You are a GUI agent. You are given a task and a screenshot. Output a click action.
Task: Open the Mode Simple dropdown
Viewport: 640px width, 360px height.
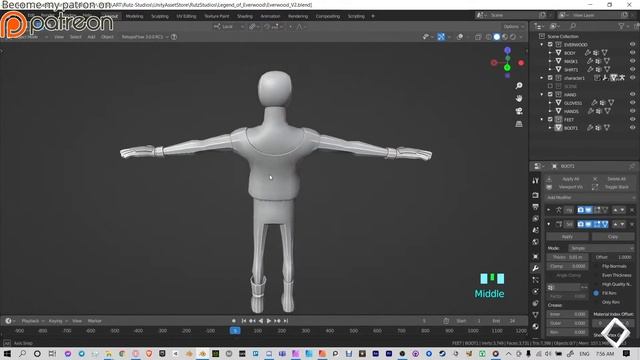pyautogui.click(x=602, y=248)
